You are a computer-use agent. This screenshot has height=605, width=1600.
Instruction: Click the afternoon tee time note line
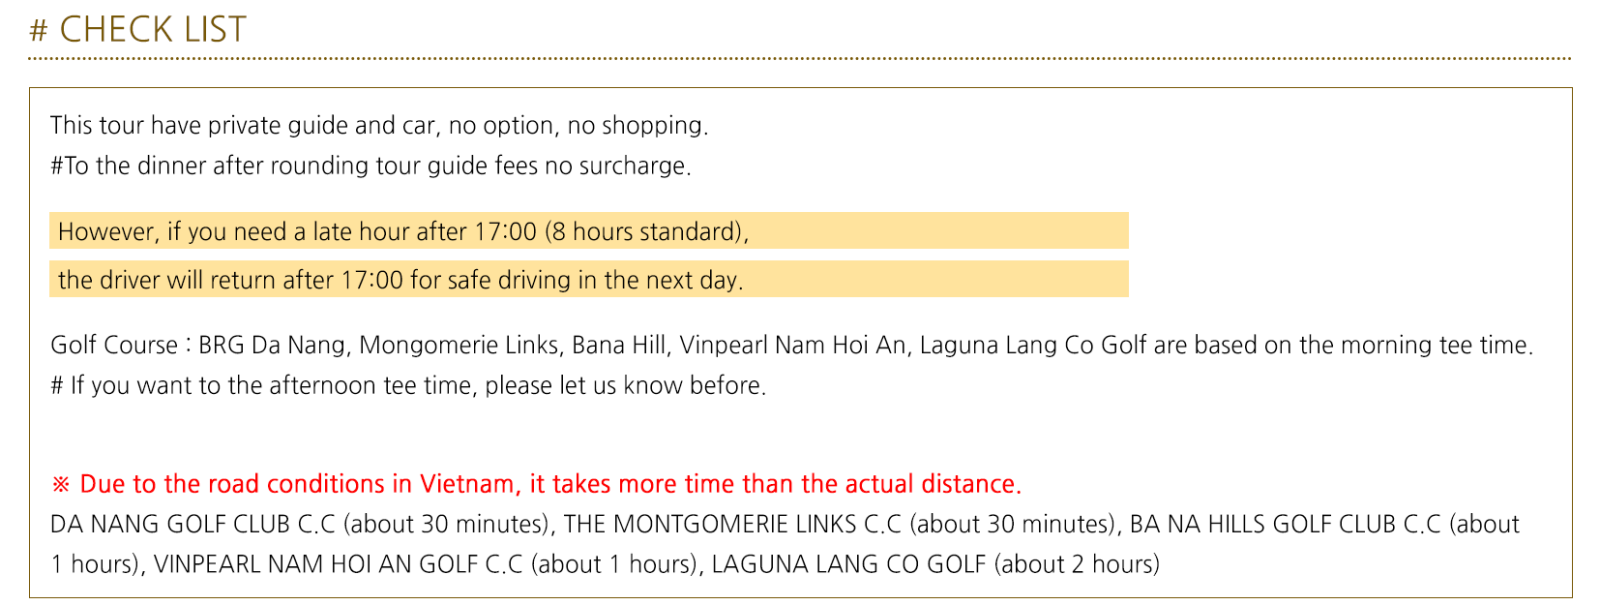[x=408, y=386]
